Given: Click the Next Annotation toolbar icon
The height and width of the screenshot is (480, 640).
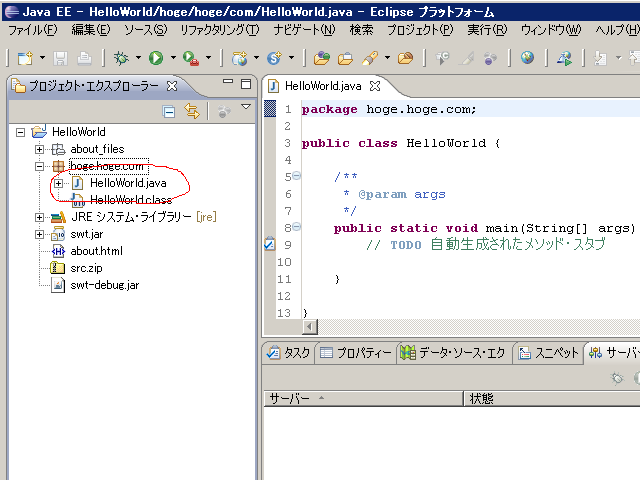Looking at the screenshot, I should click(600, 58).
